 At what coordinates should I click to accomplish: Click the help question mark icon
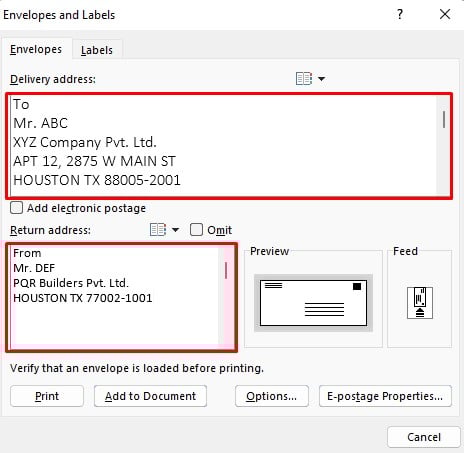[x=400, y=14]
